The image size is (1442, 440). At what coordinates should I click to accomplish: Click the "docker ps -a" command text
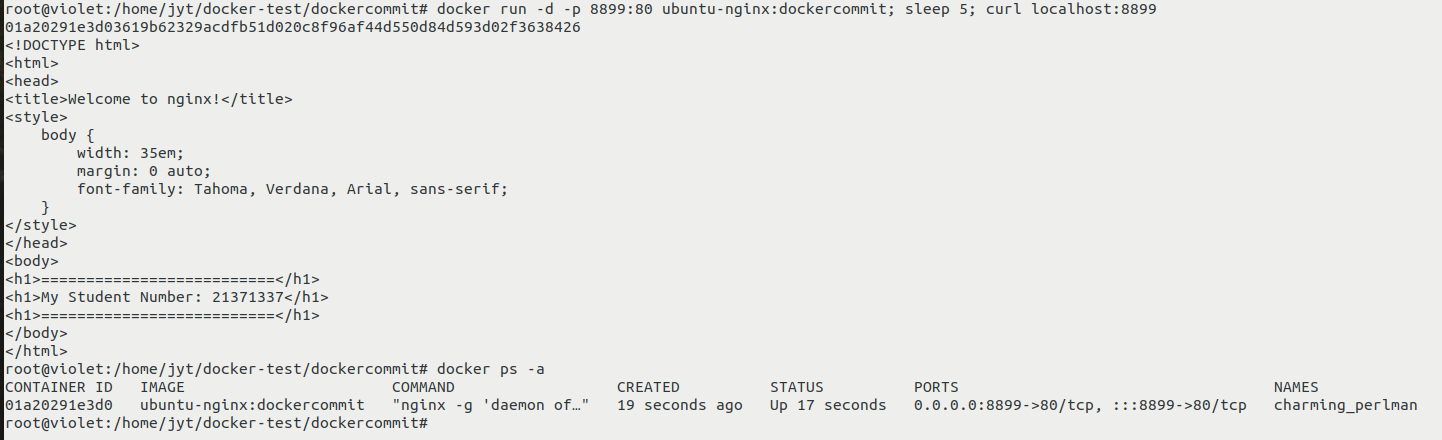coord(490,369)
